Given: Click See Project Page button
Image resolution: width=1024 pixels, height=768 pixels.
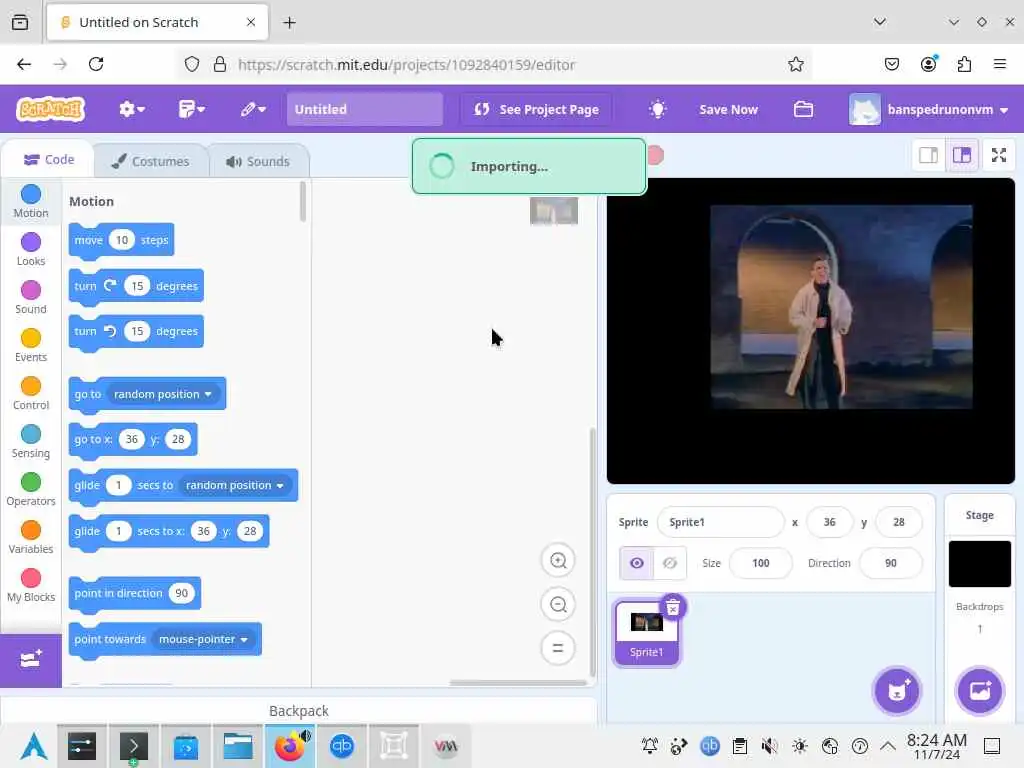Looking at the screenshot, I should click(x=536, y=109).
